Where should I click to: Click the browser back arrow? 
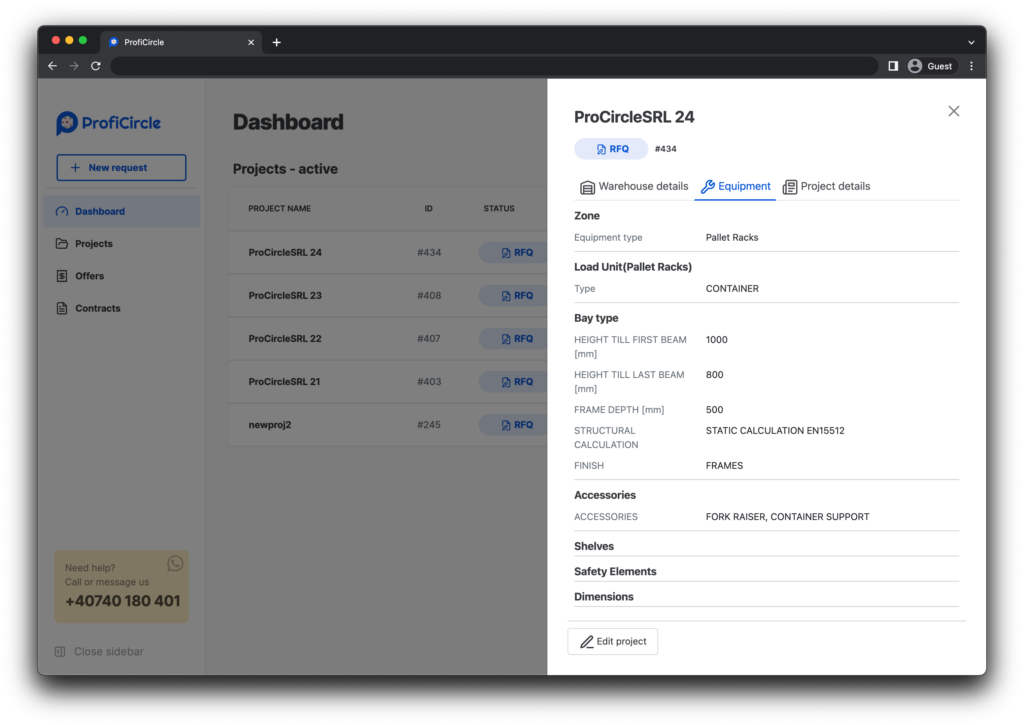52,66
